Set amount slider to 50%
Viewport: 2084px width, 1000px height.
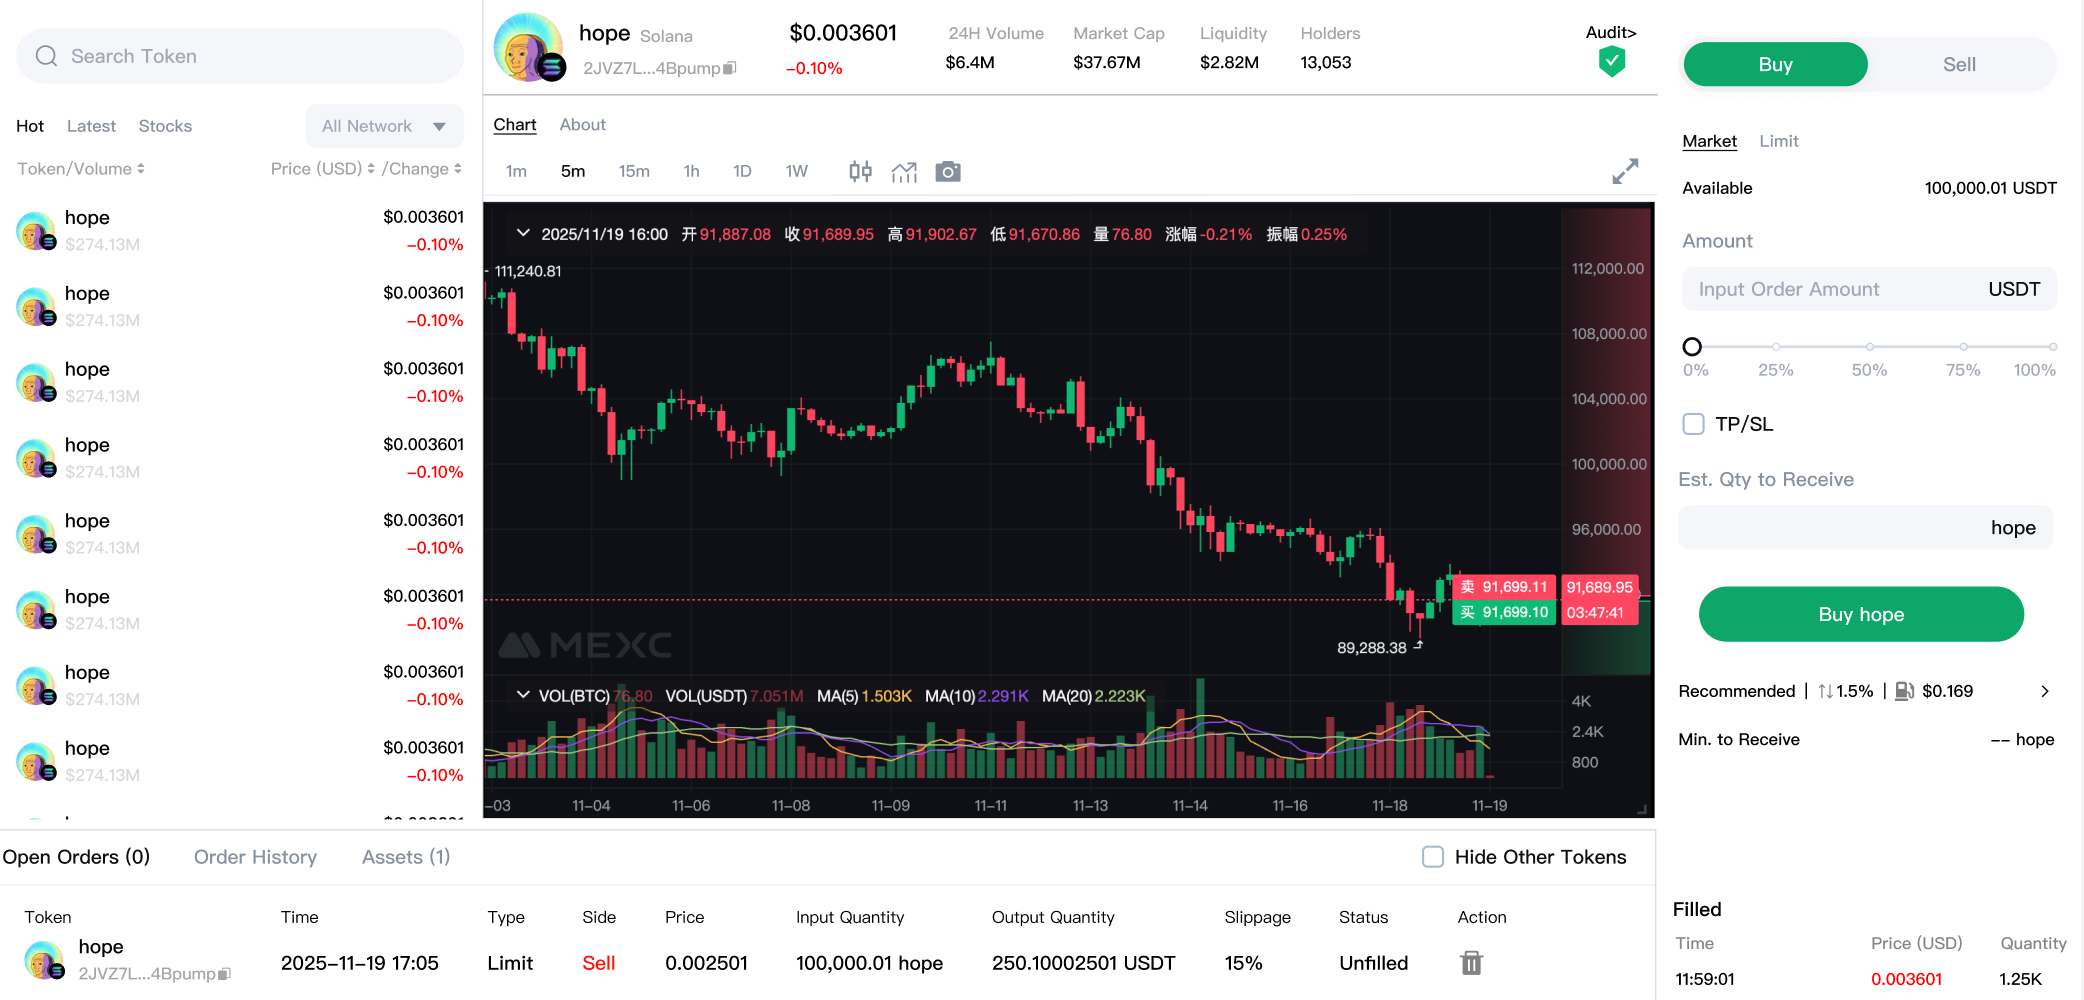pyautogui.click(x=1869, y=347)
